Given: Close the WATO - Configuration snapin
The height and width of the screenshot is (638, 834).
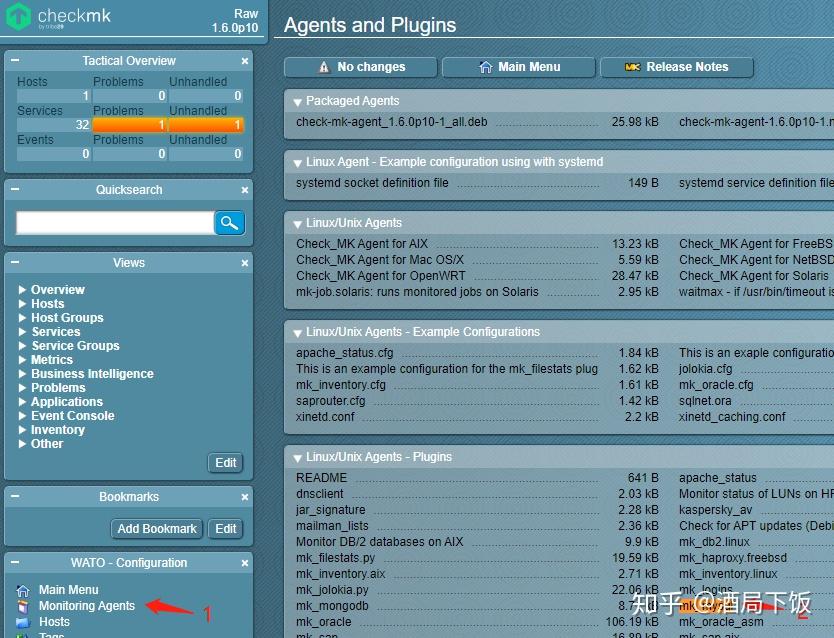Looking at the screenshot, I should [245, 563].
